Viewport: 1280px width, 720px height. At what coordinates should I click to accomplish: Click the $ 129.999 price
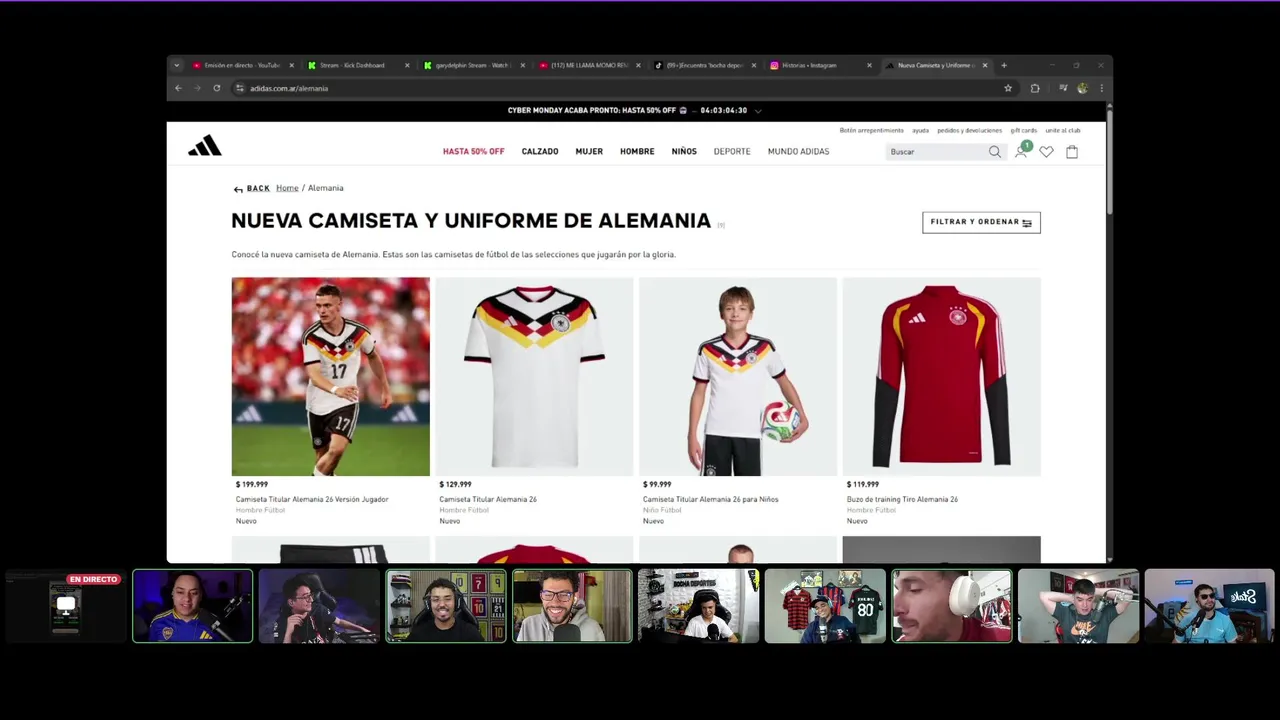click(455, 485)
